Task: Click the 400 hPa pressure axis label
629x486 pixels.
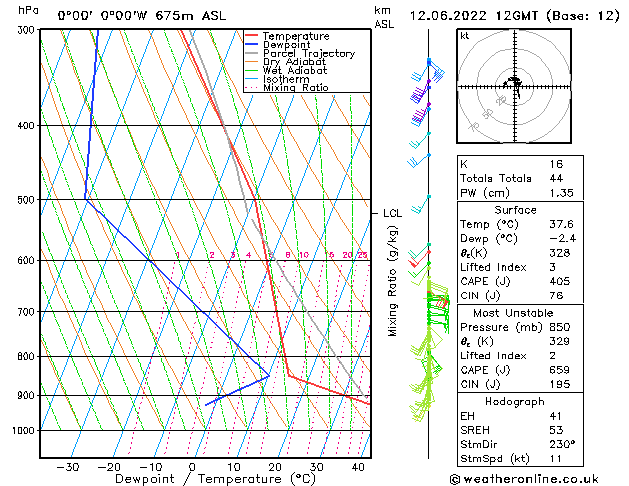Action: tap(28, 126)
